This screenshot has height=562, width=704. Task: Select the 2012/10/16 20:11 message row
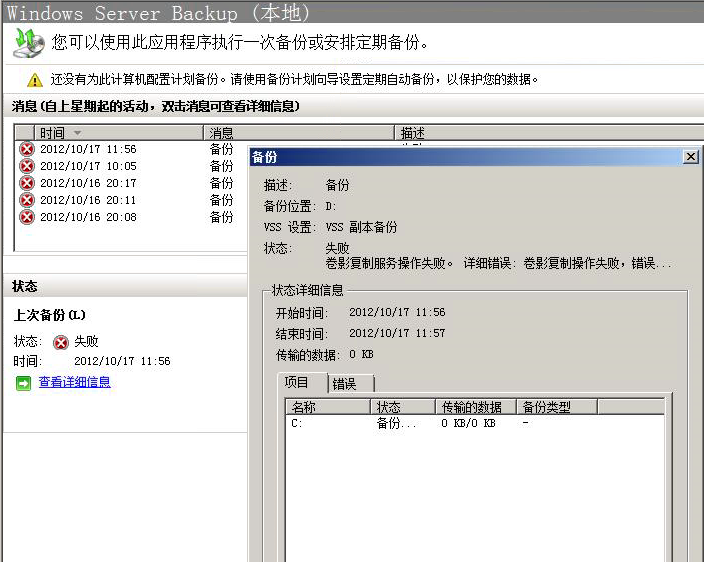tap(130, 200)
